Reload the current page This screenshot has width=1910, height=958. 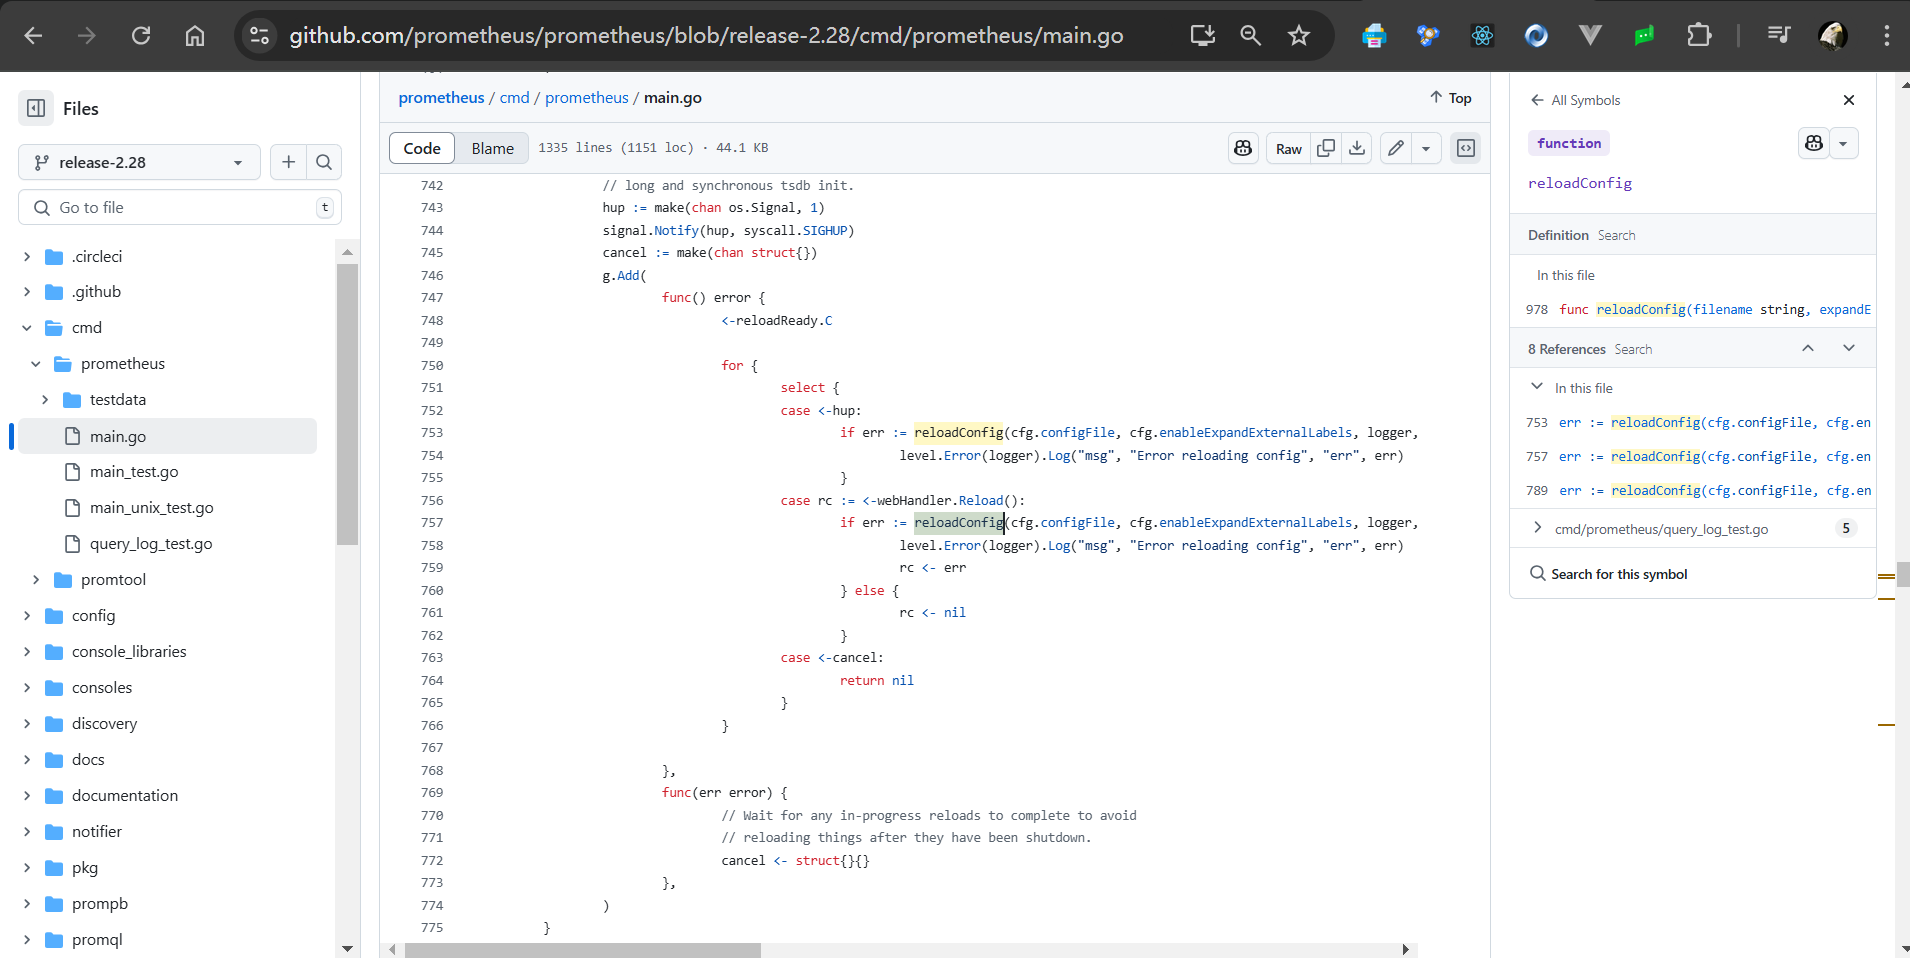[x=141, y=36]
